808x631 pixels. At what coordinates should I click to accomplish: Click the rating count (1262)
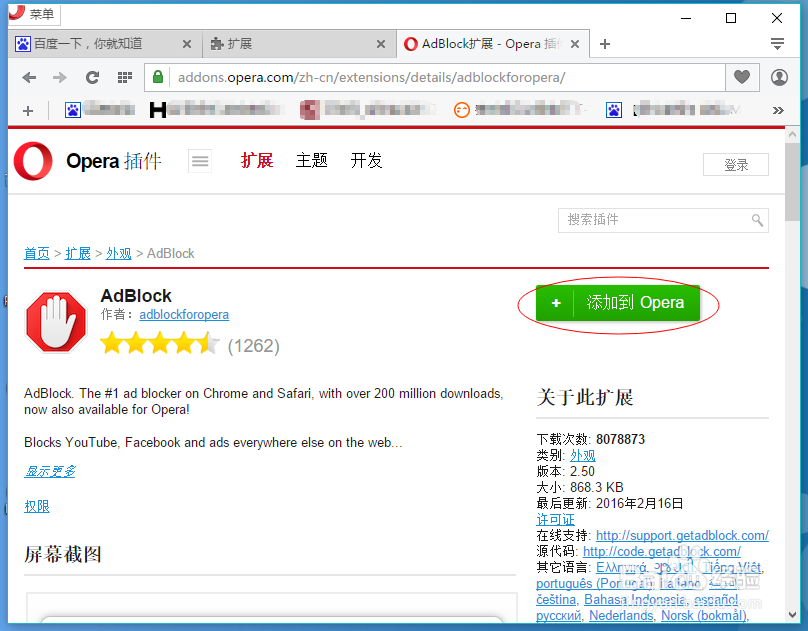tap(254, 346)
